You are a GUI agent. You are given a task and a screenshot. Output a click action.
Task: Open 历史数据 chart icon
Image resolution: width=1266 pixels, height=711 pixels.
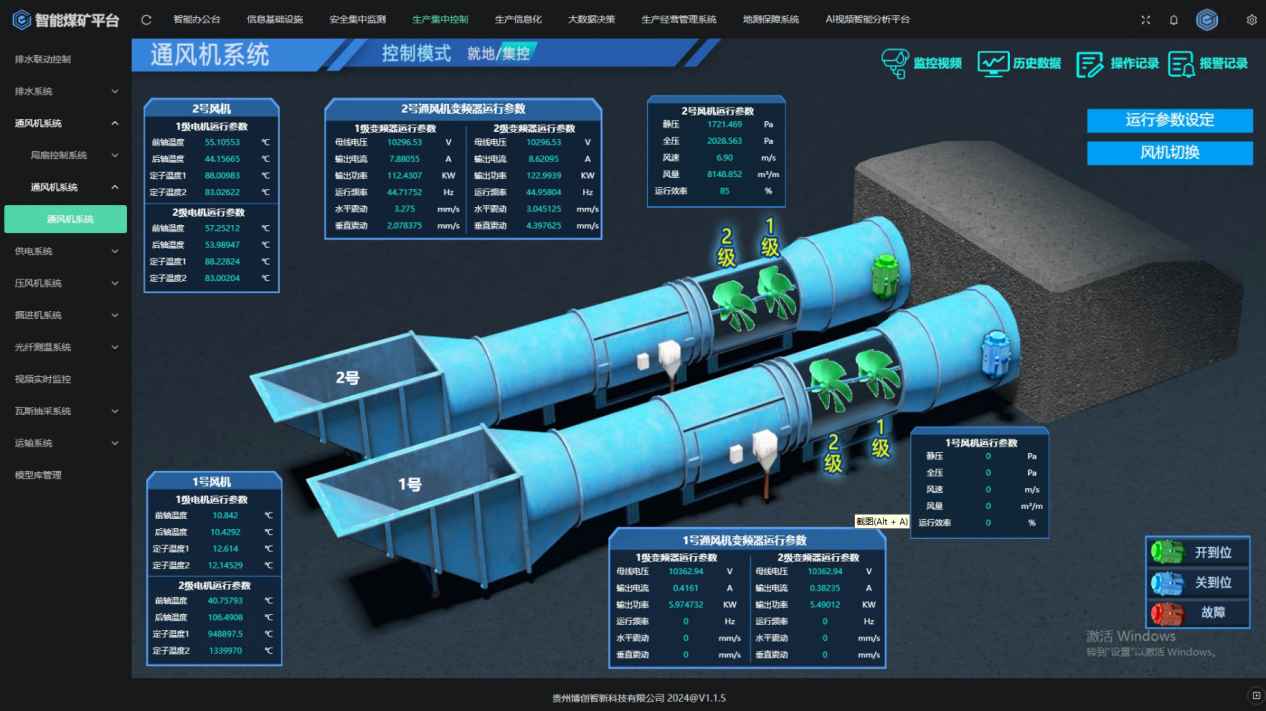tap(993, 63)
